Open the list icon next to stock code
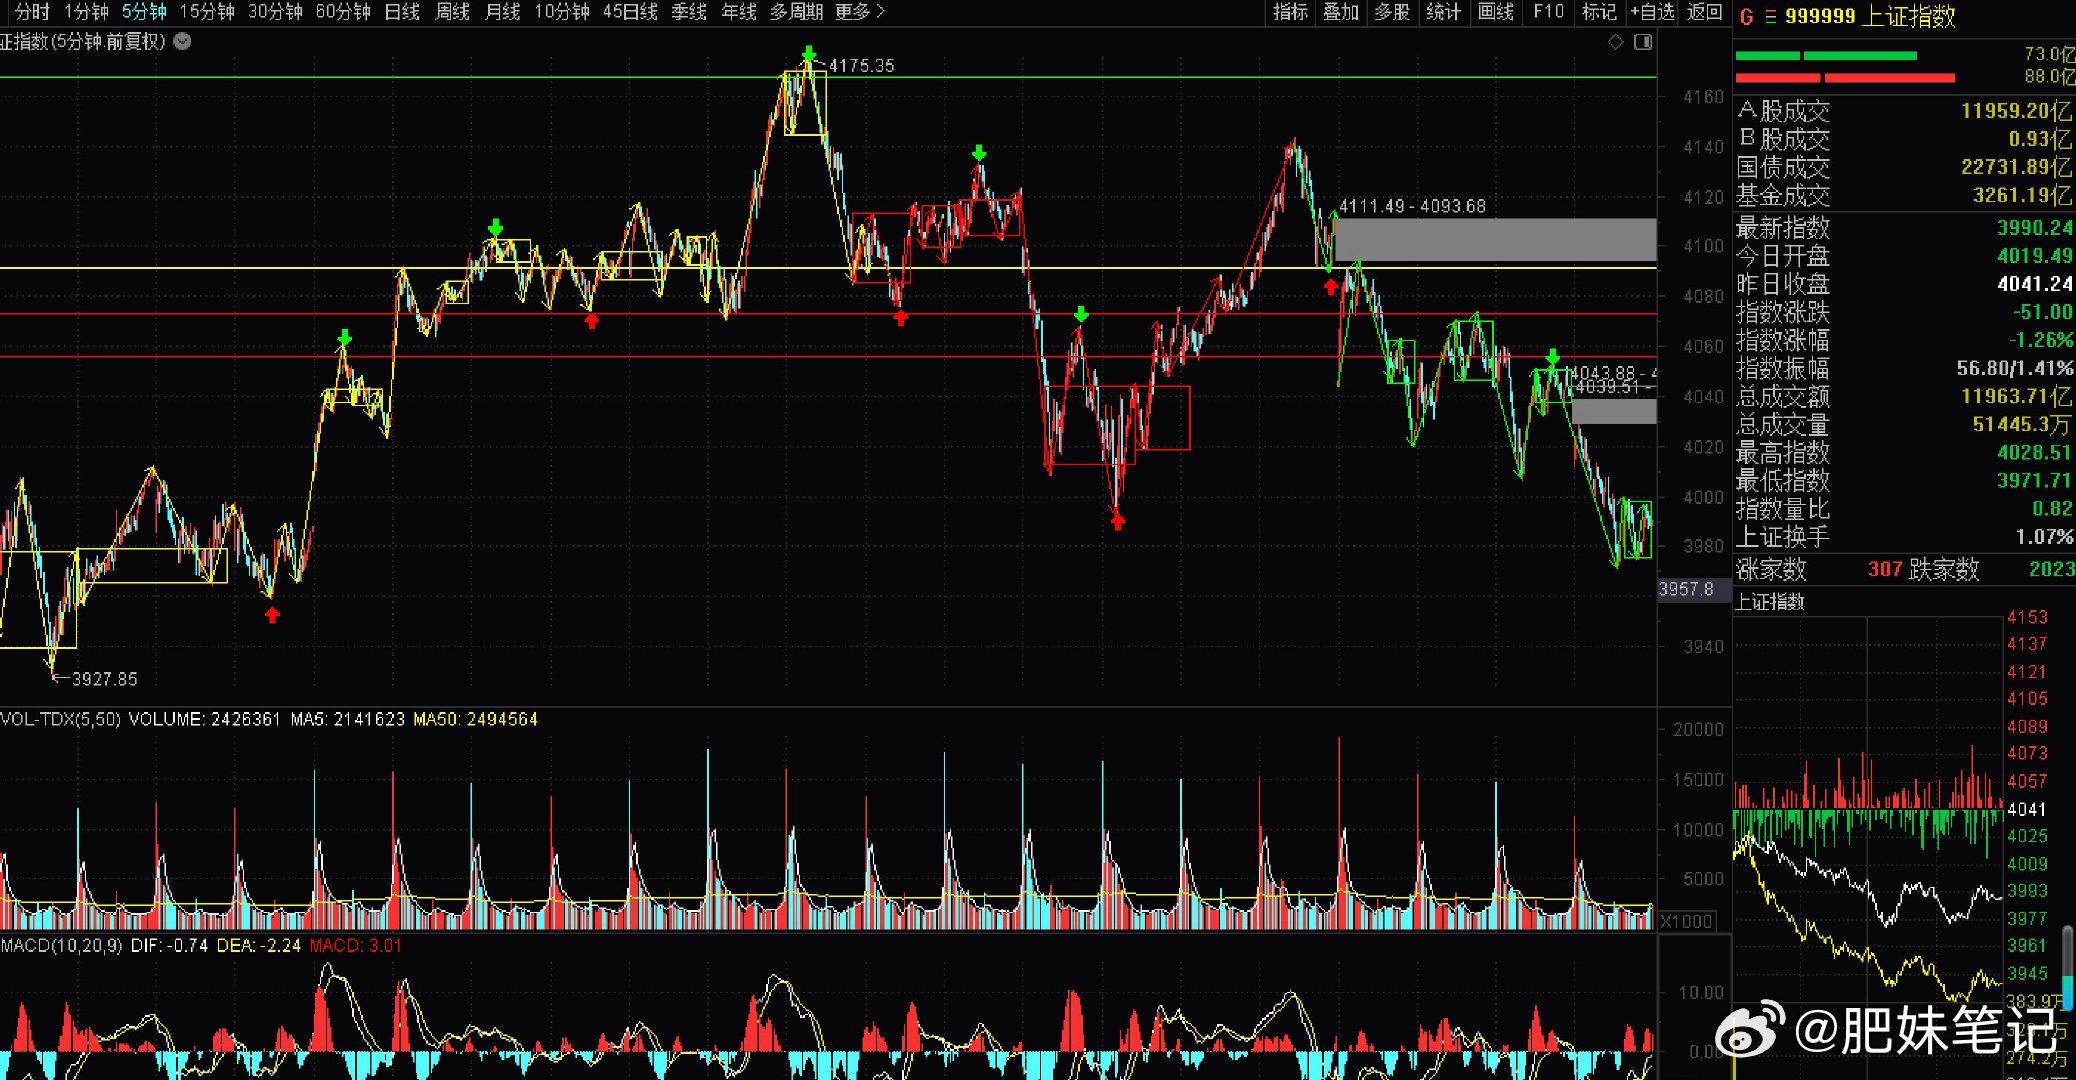Screen dimensions: 2076x1080 point(1770,16)
